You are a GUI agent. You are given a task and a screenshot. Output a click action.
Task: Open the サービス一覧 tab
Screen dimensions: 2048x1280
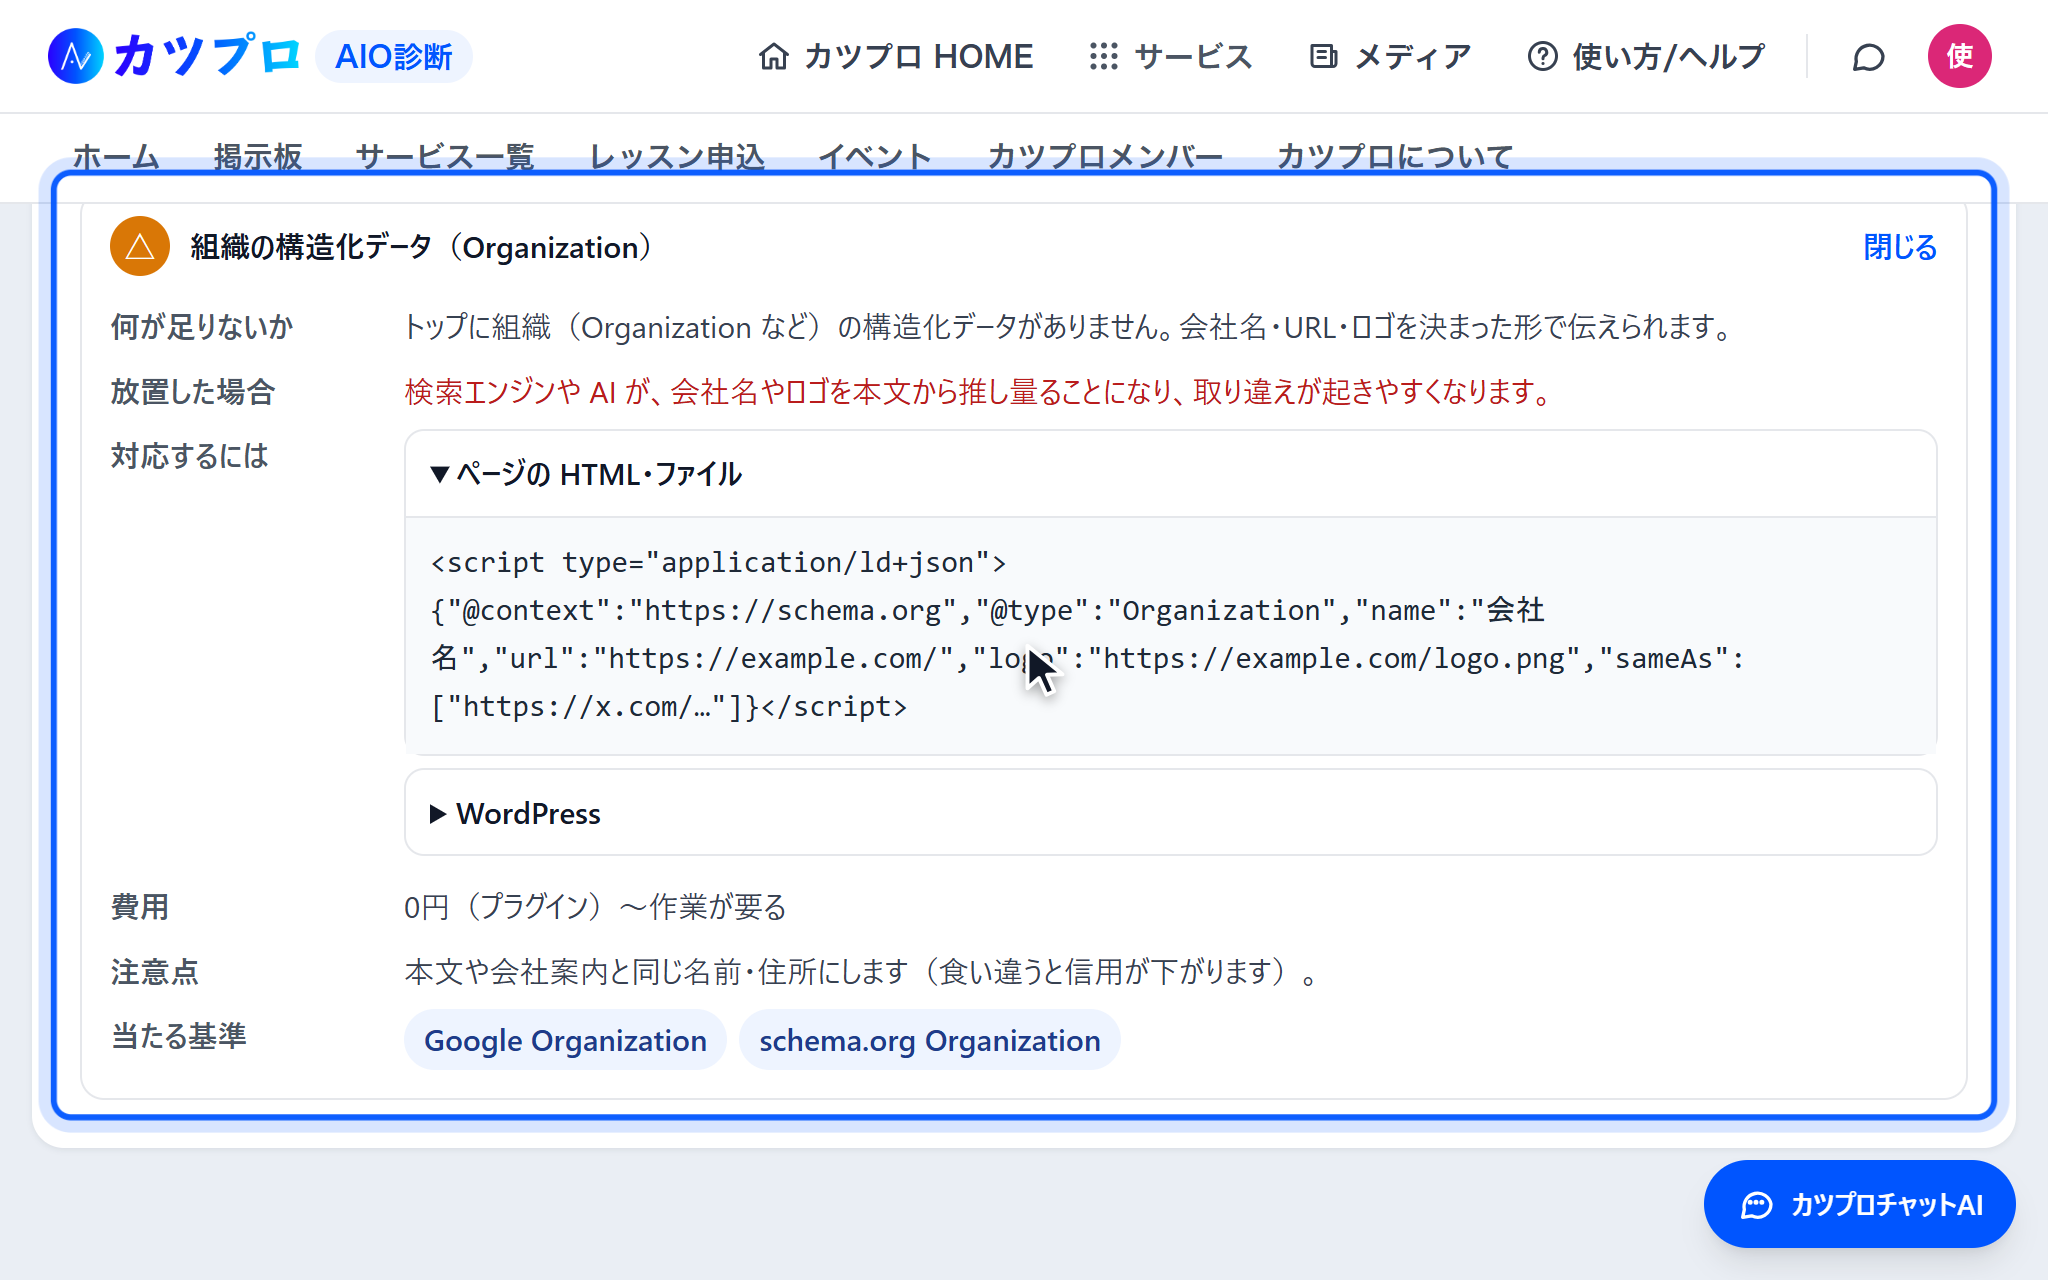pyautogui.click(x=445, y=156)
